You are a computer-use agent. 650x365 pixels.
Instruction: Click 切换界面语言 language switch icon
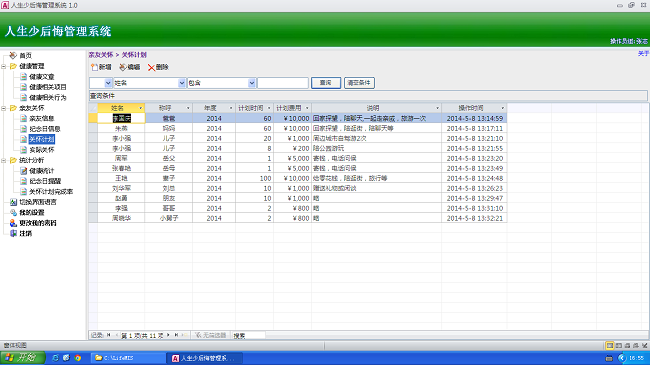(13, 202)
